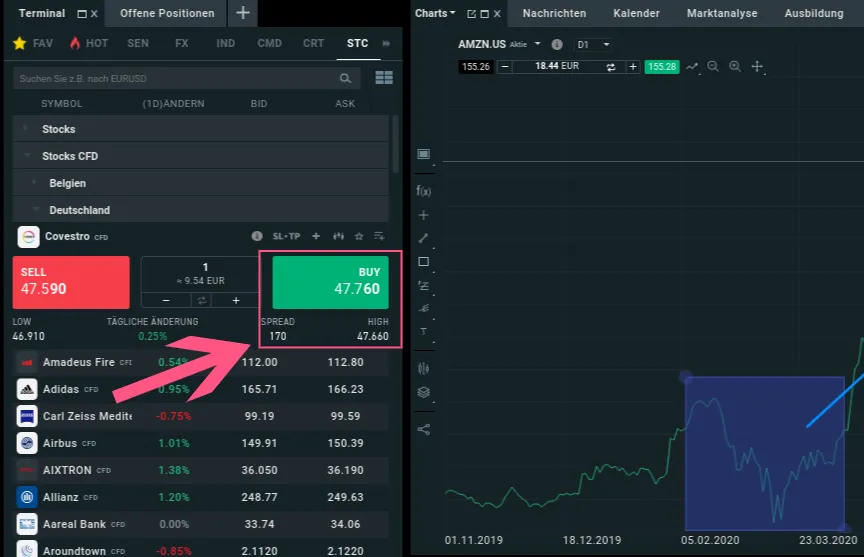Expand the Belgien country group
This screenshot has width=864, height=557.
pyautogui.click(x=201, y=183)
